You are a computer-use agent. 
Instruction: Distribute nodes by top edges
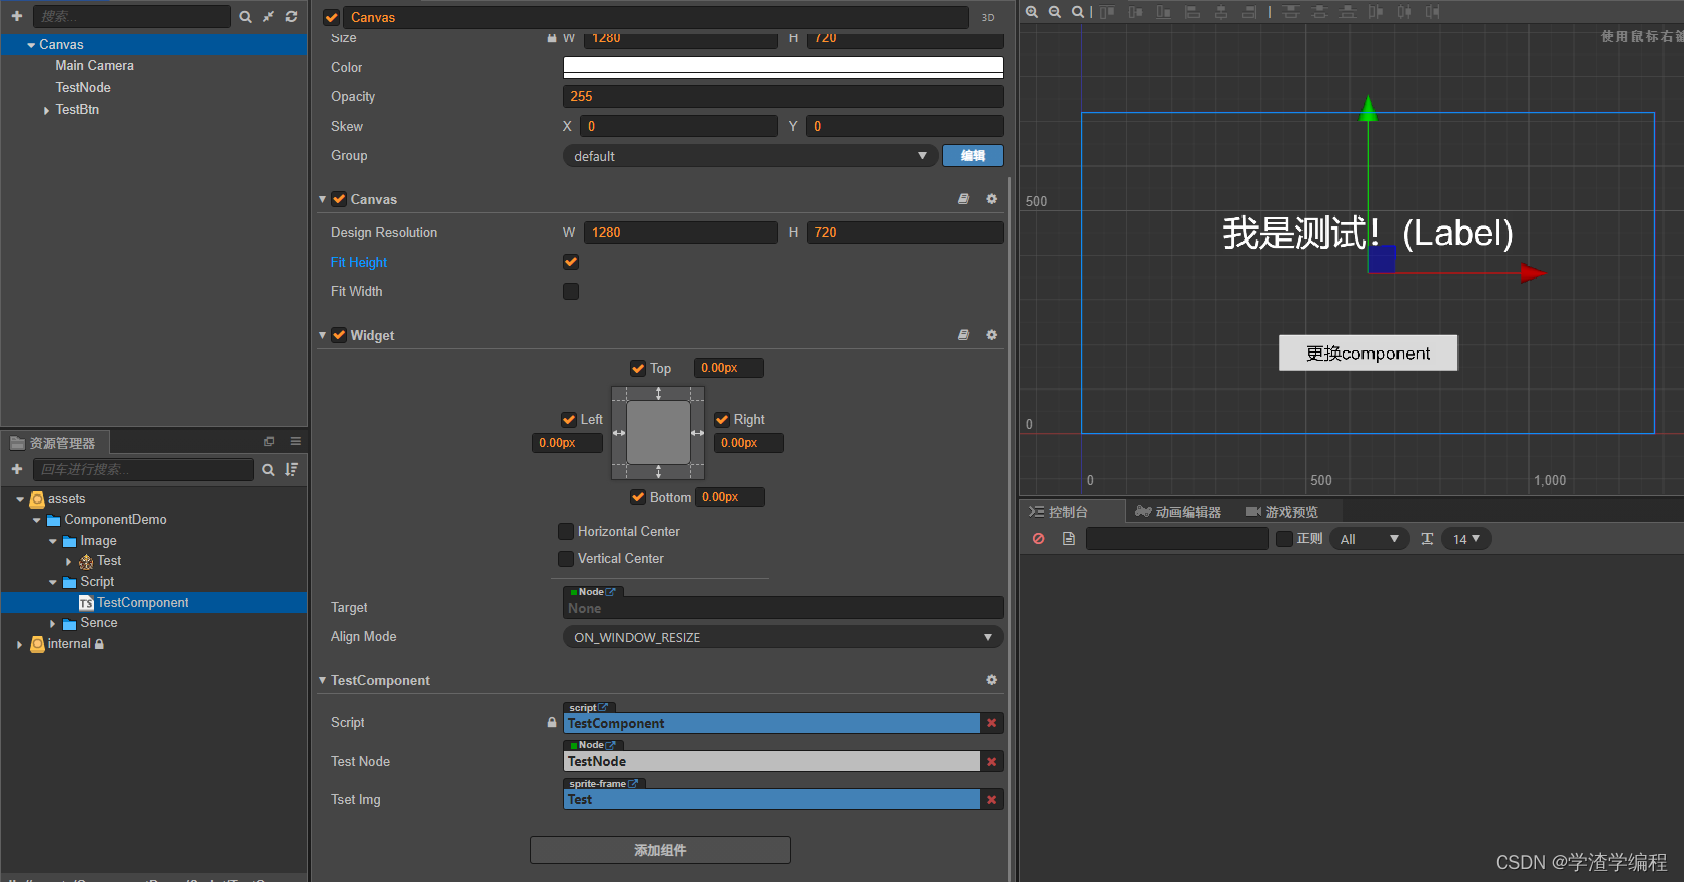coord(1290,12)
